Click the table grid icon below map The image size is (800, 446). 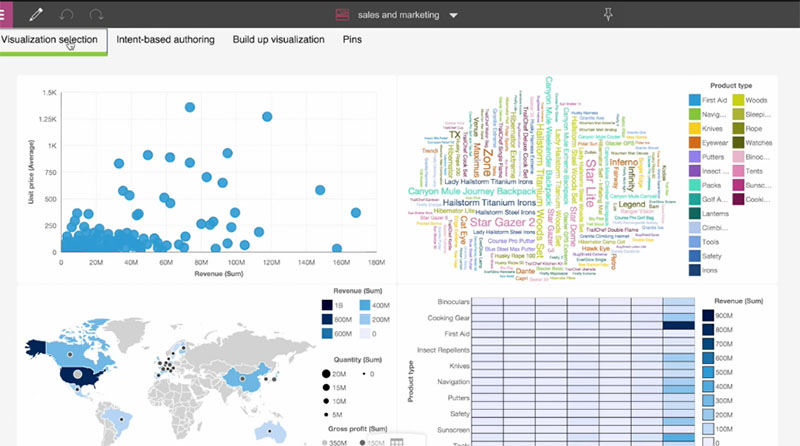(397, 441)
